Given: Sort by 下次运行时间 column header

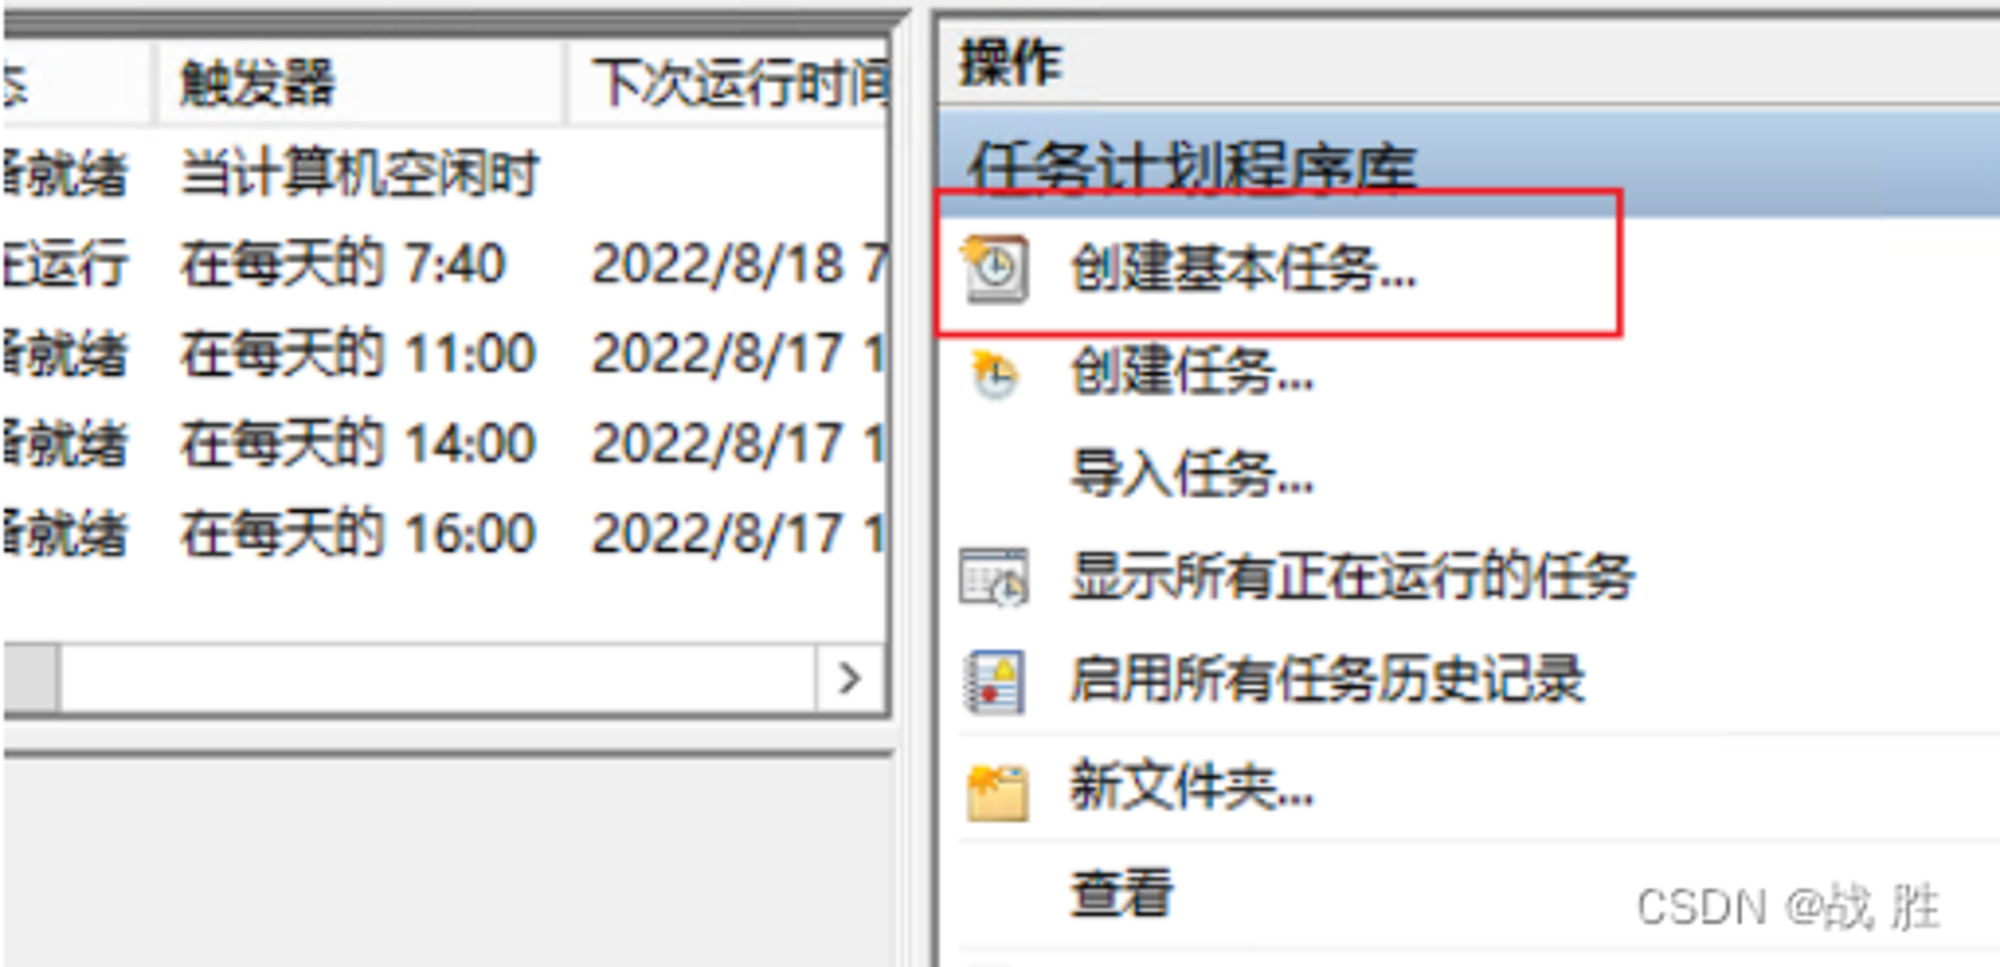Looking at the screenshot, I should [729, 83].
